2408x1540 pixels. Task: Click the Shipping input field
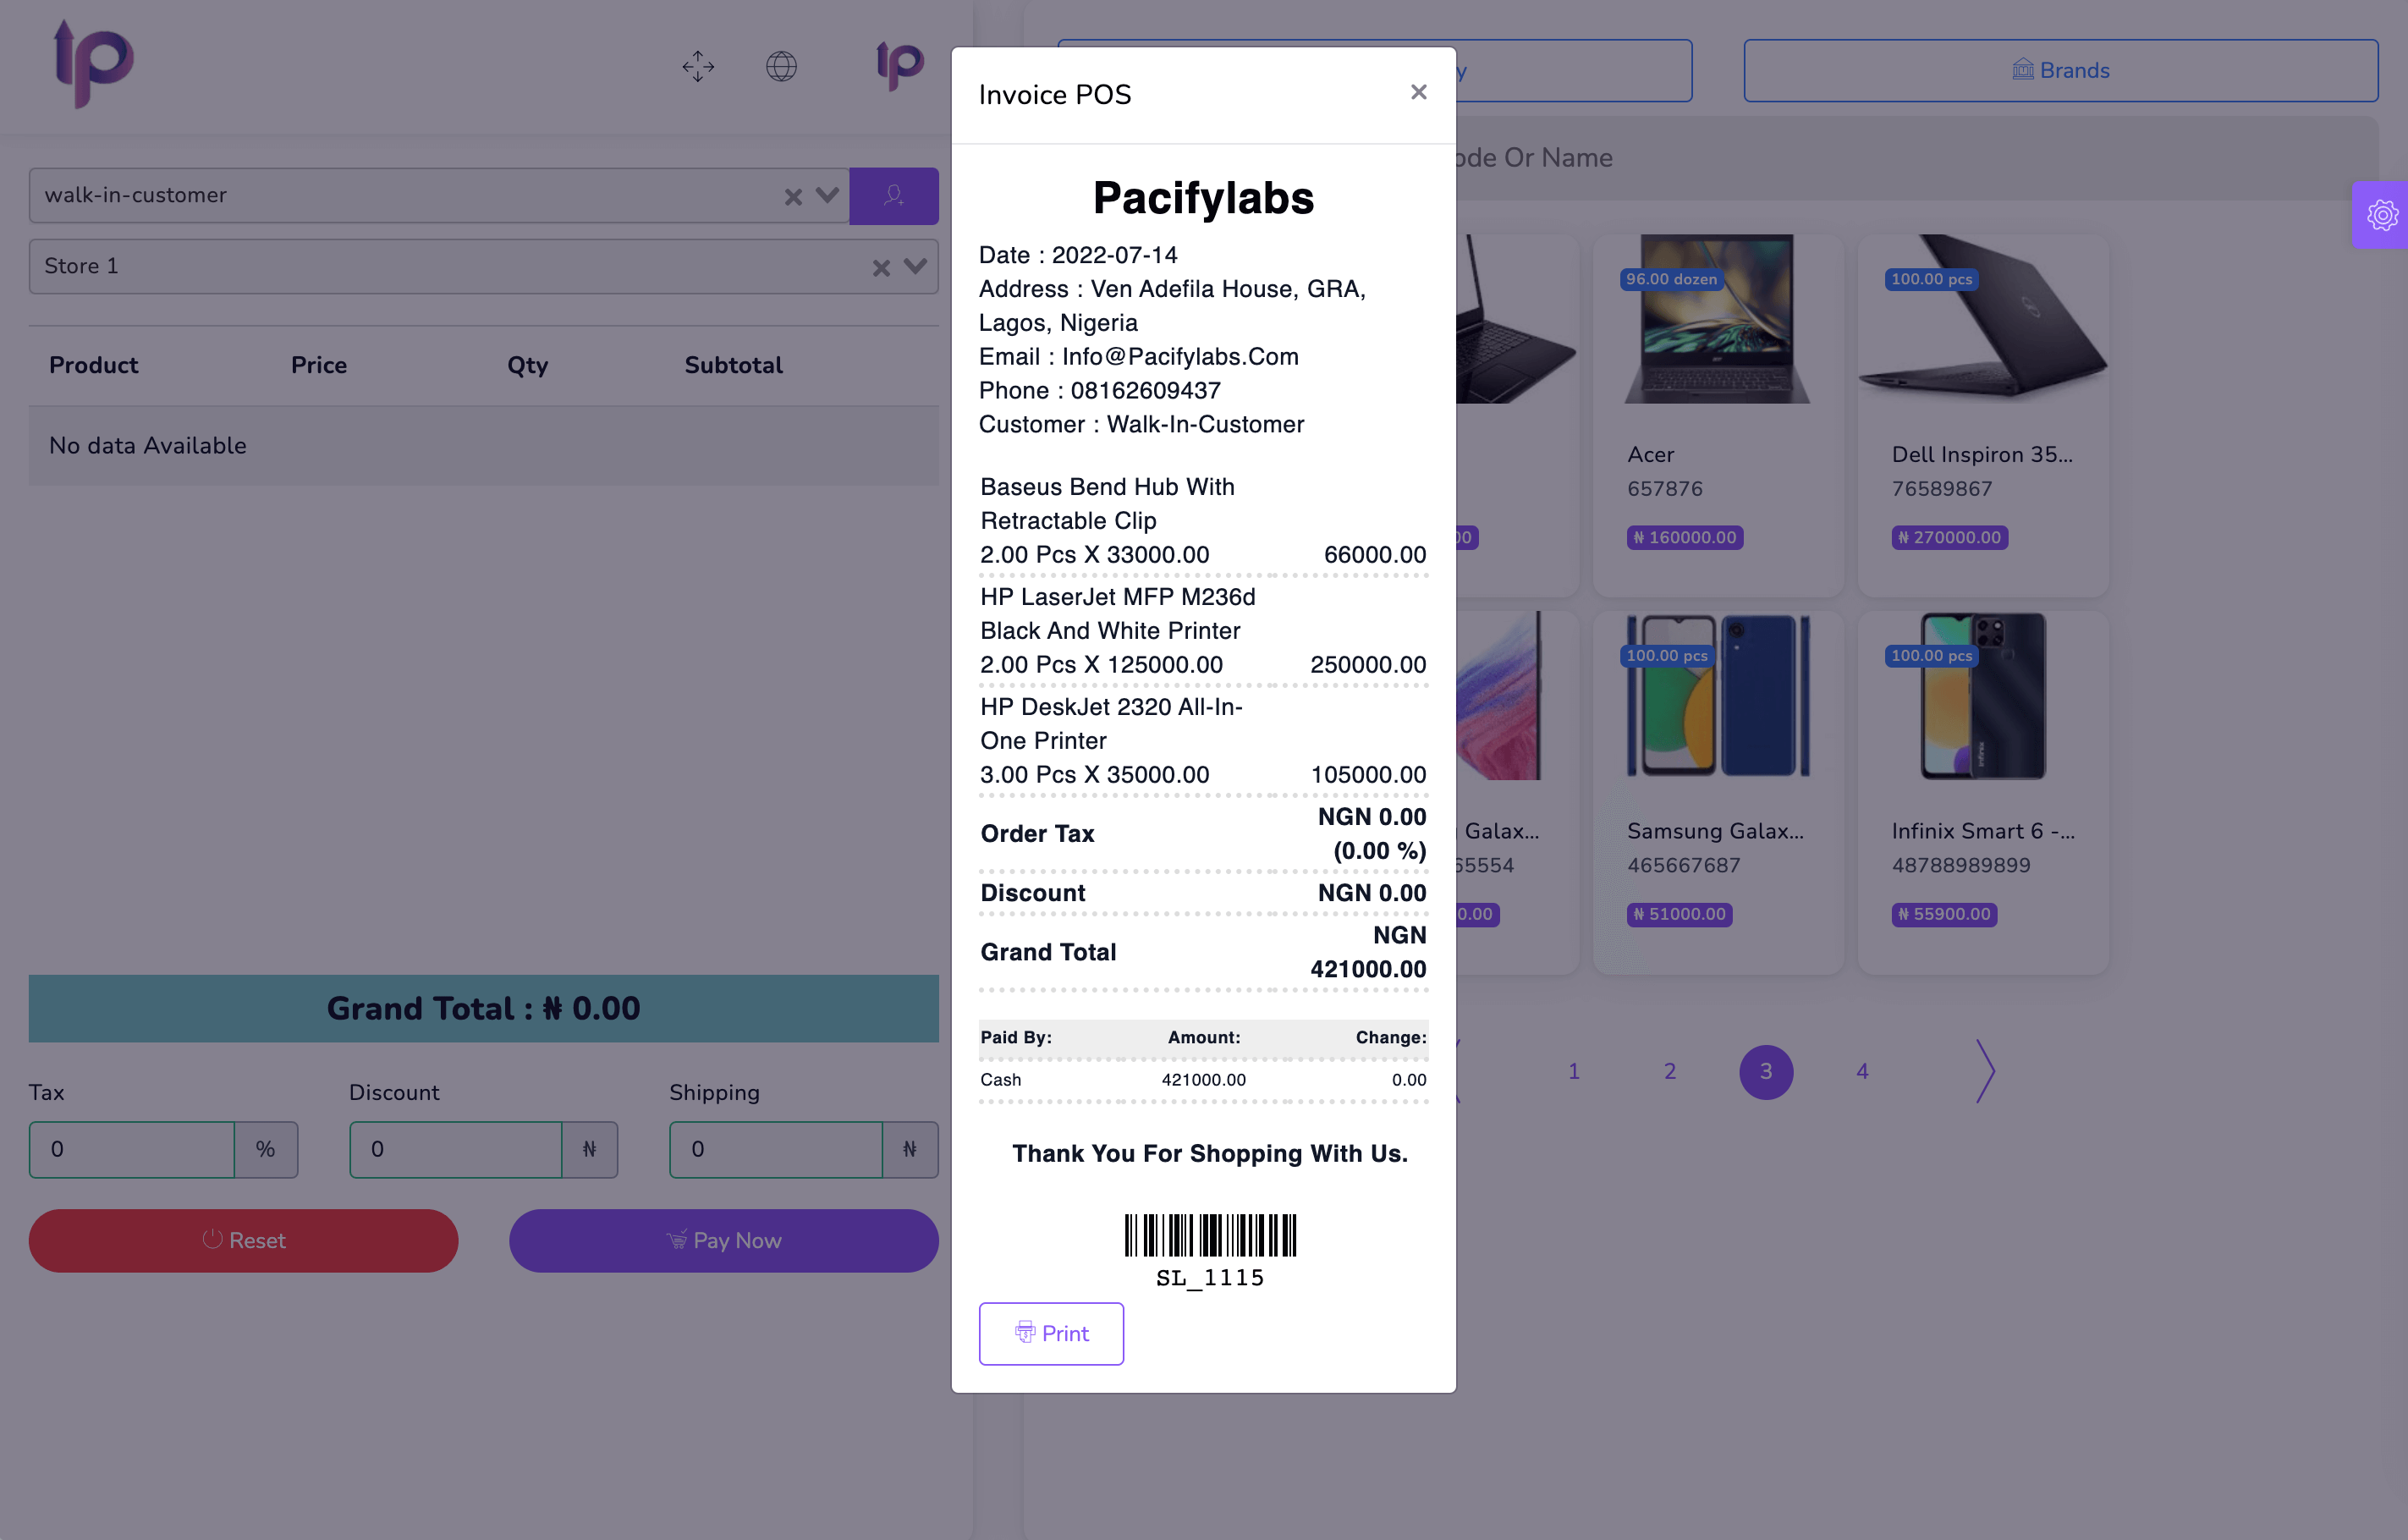[x=776, y=1149]
